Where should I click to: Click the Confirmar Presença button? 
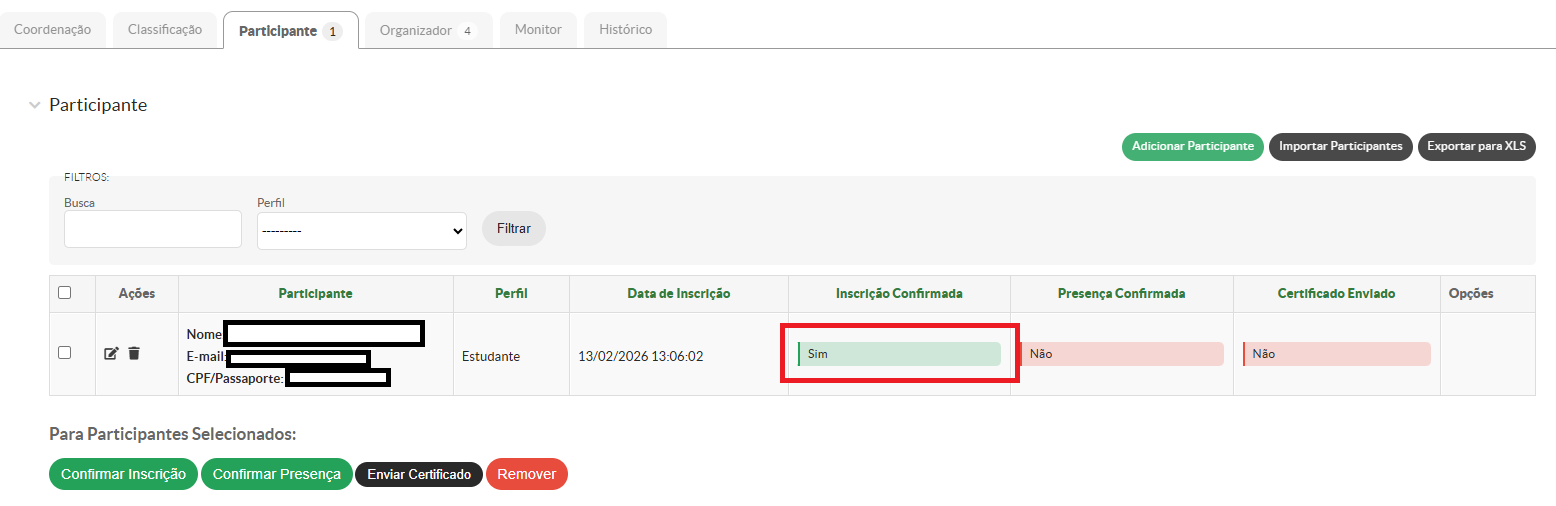tap(276, 474)
